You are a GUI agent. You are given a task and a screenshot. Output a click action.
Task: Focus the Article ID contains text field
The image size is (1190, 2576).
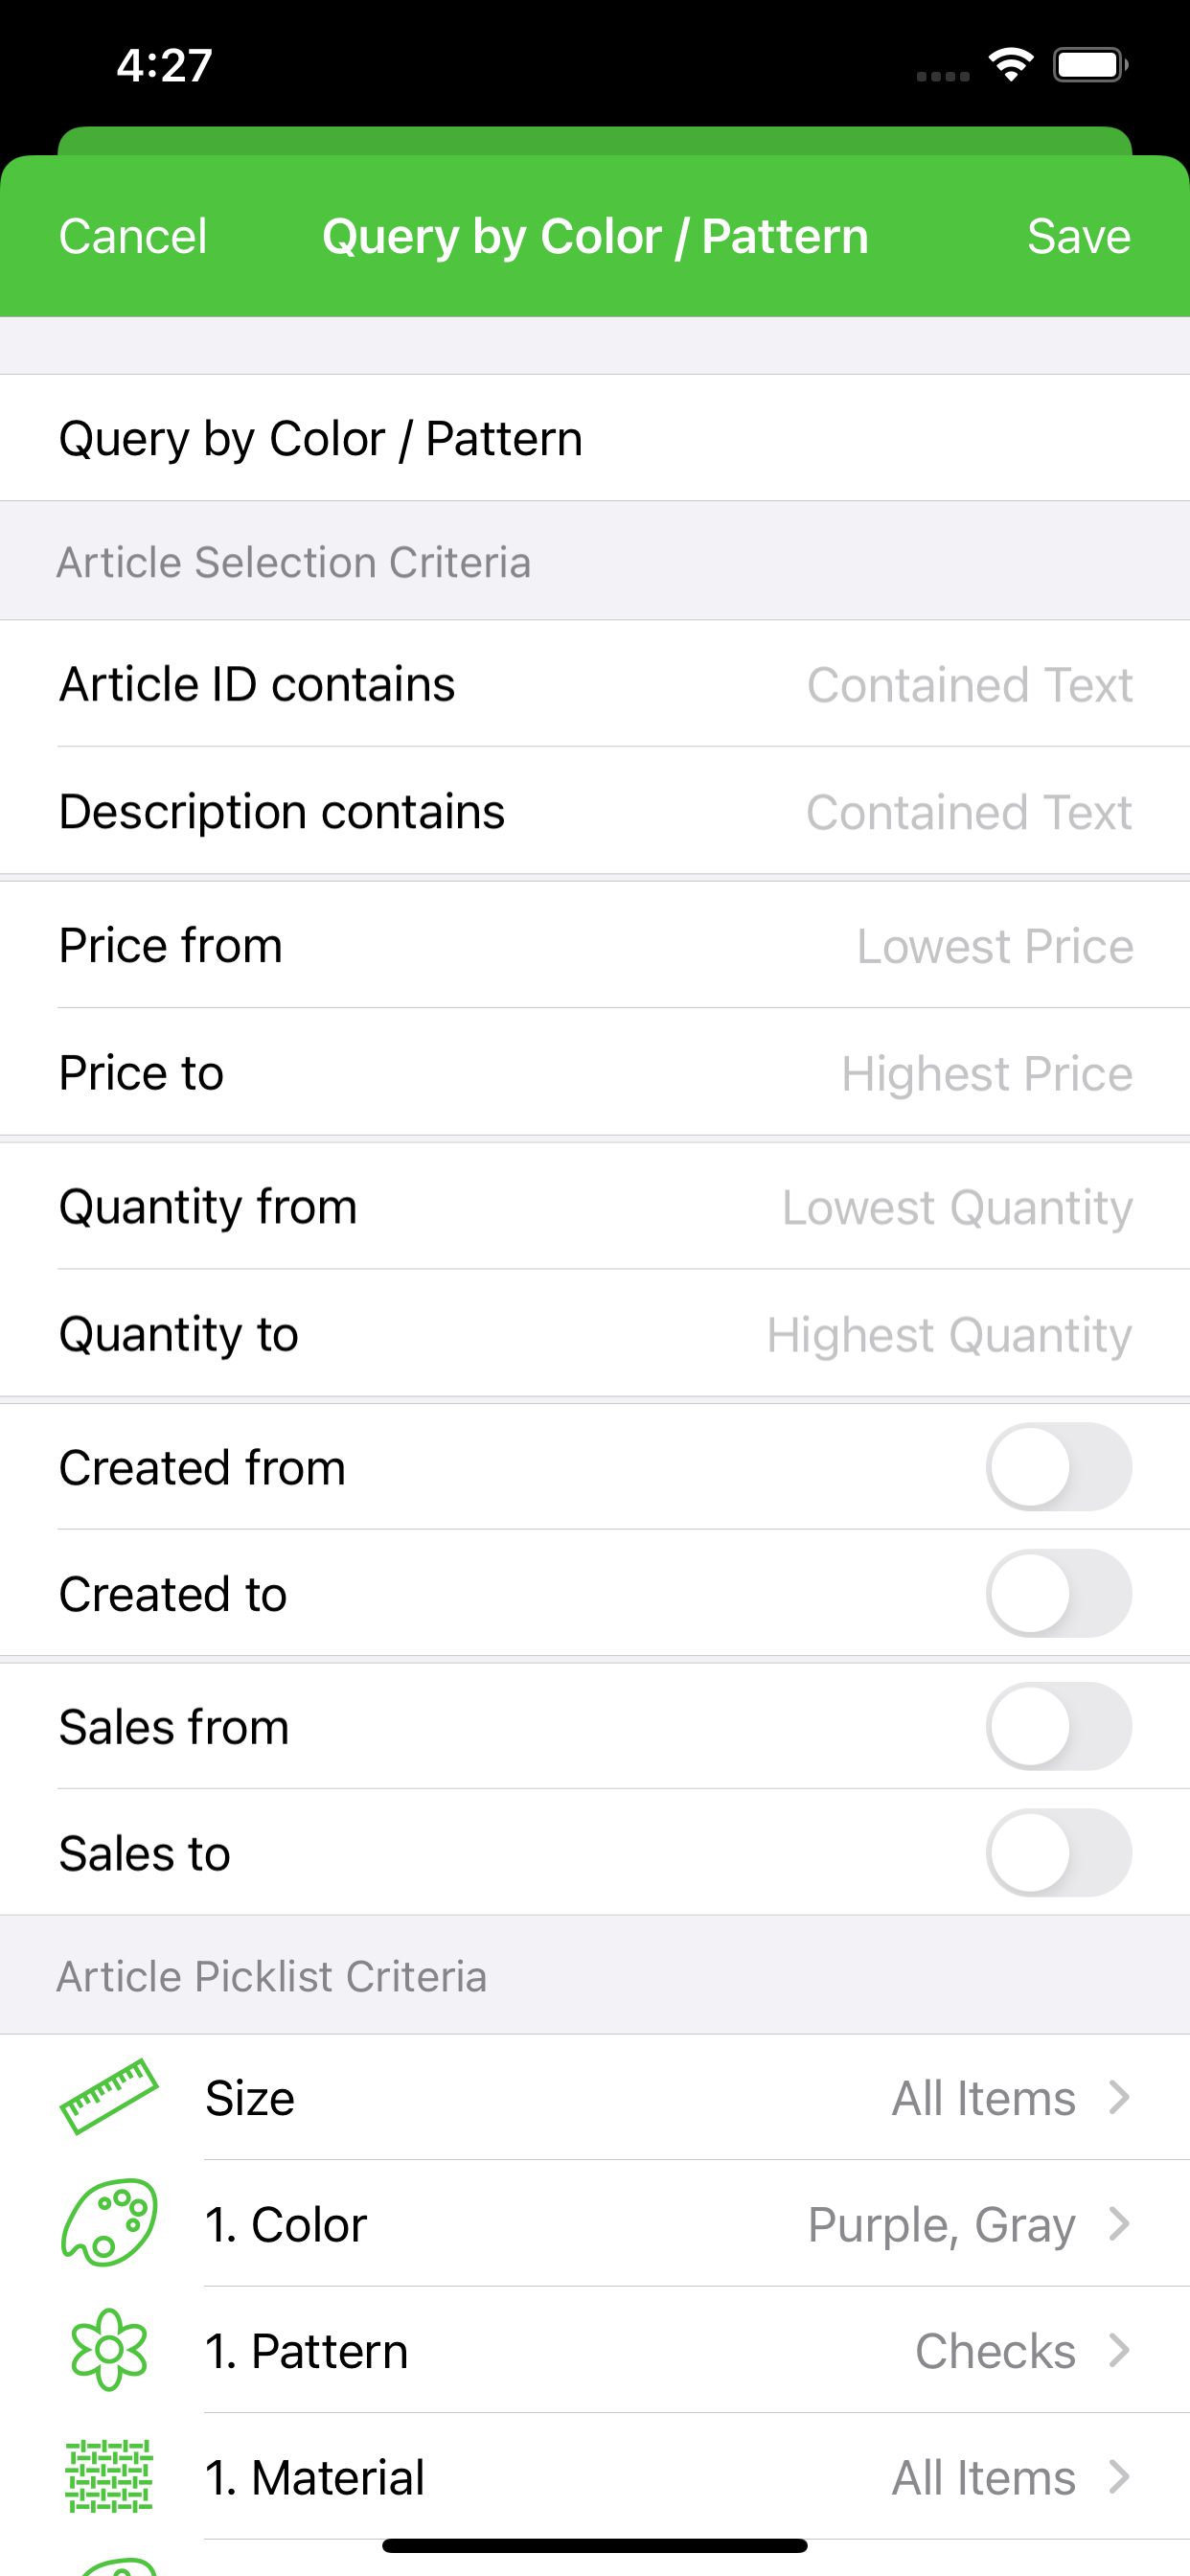595,684
